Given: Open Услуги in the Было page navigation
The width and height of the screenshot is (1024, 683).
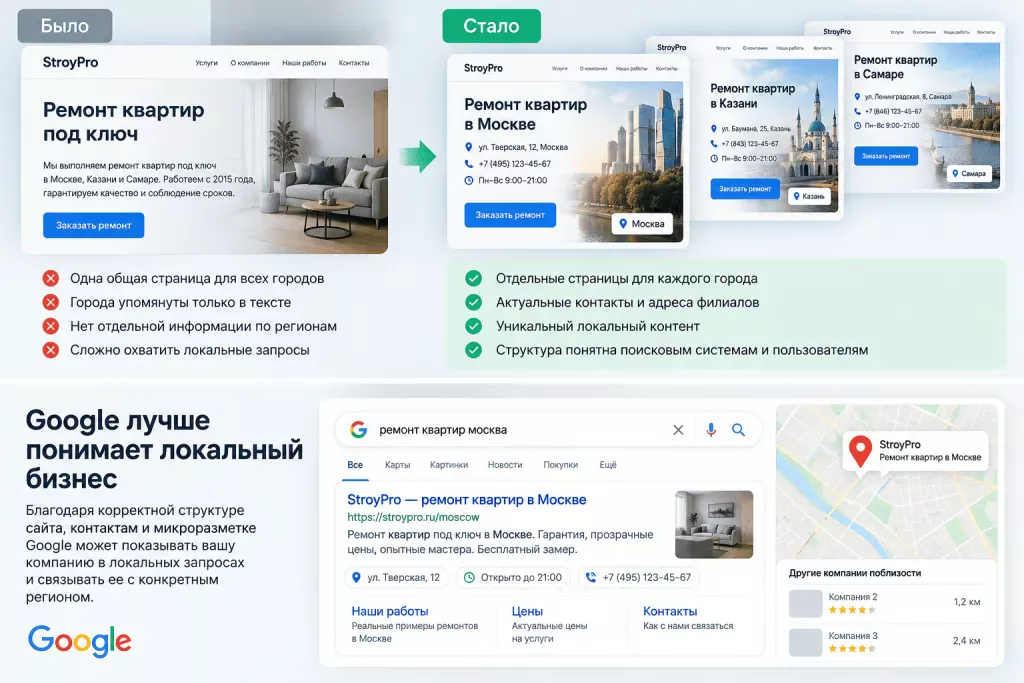Looking at the screenshot, I should [206, 63].
